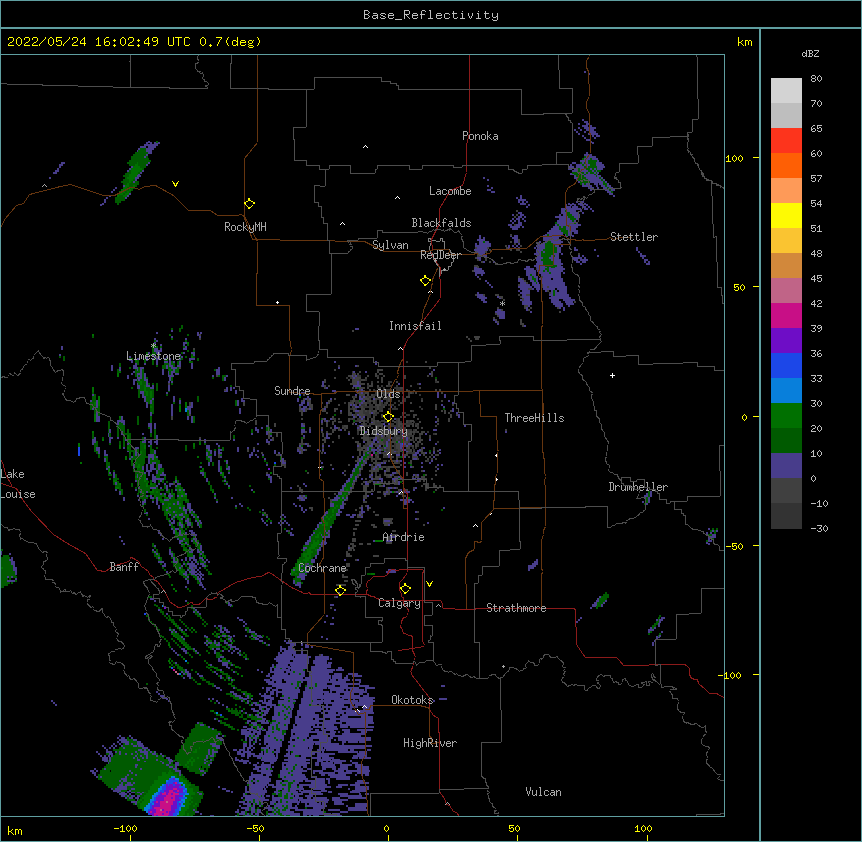
Task: Select the RockyMH label
Action: [245, 226]
